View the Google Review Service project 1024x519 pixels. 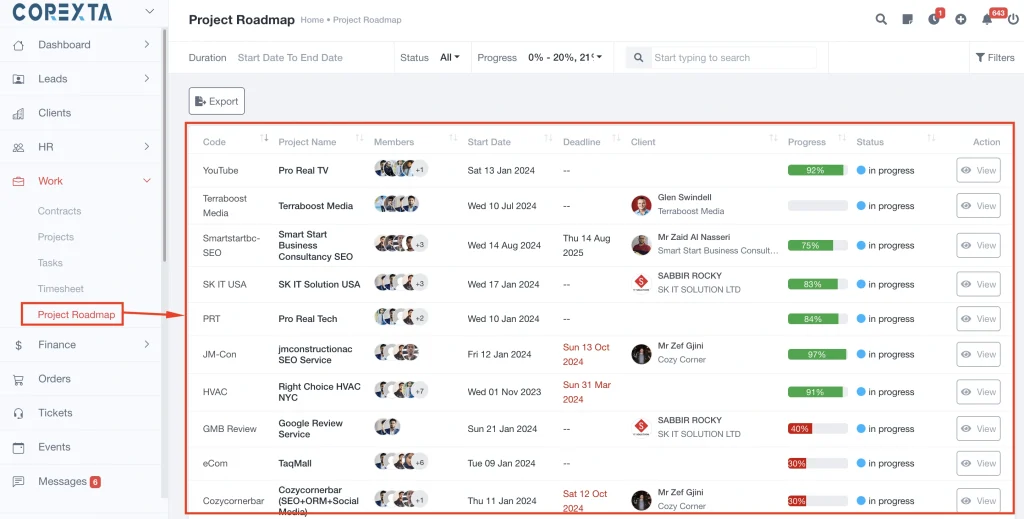click(978, 429)
